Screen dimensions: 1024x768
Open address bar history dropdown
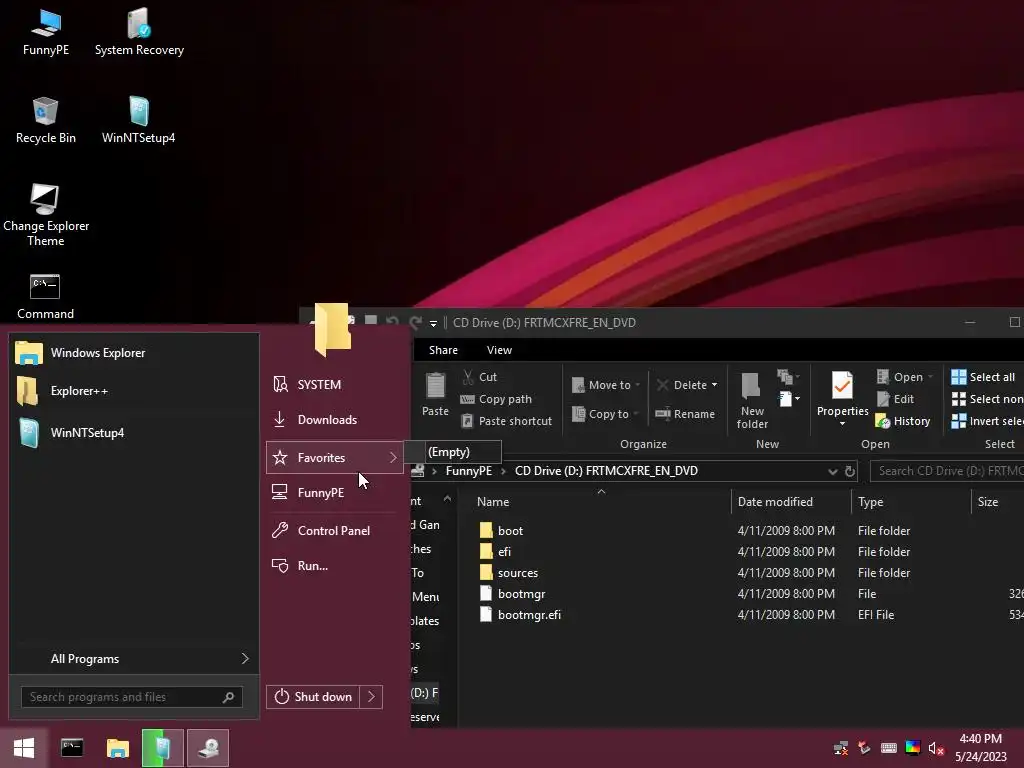832,472
